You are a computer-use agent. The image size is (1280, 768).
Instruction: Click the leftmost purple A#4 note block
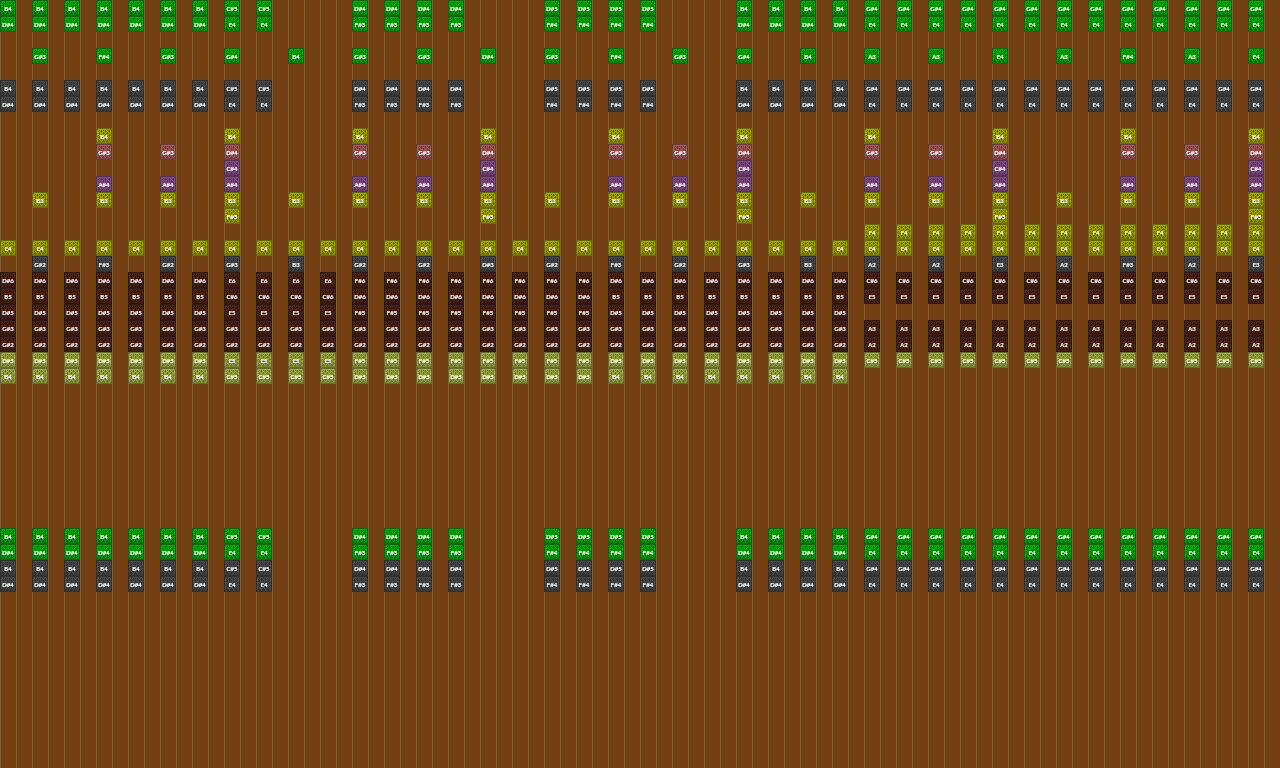(104, 184)
